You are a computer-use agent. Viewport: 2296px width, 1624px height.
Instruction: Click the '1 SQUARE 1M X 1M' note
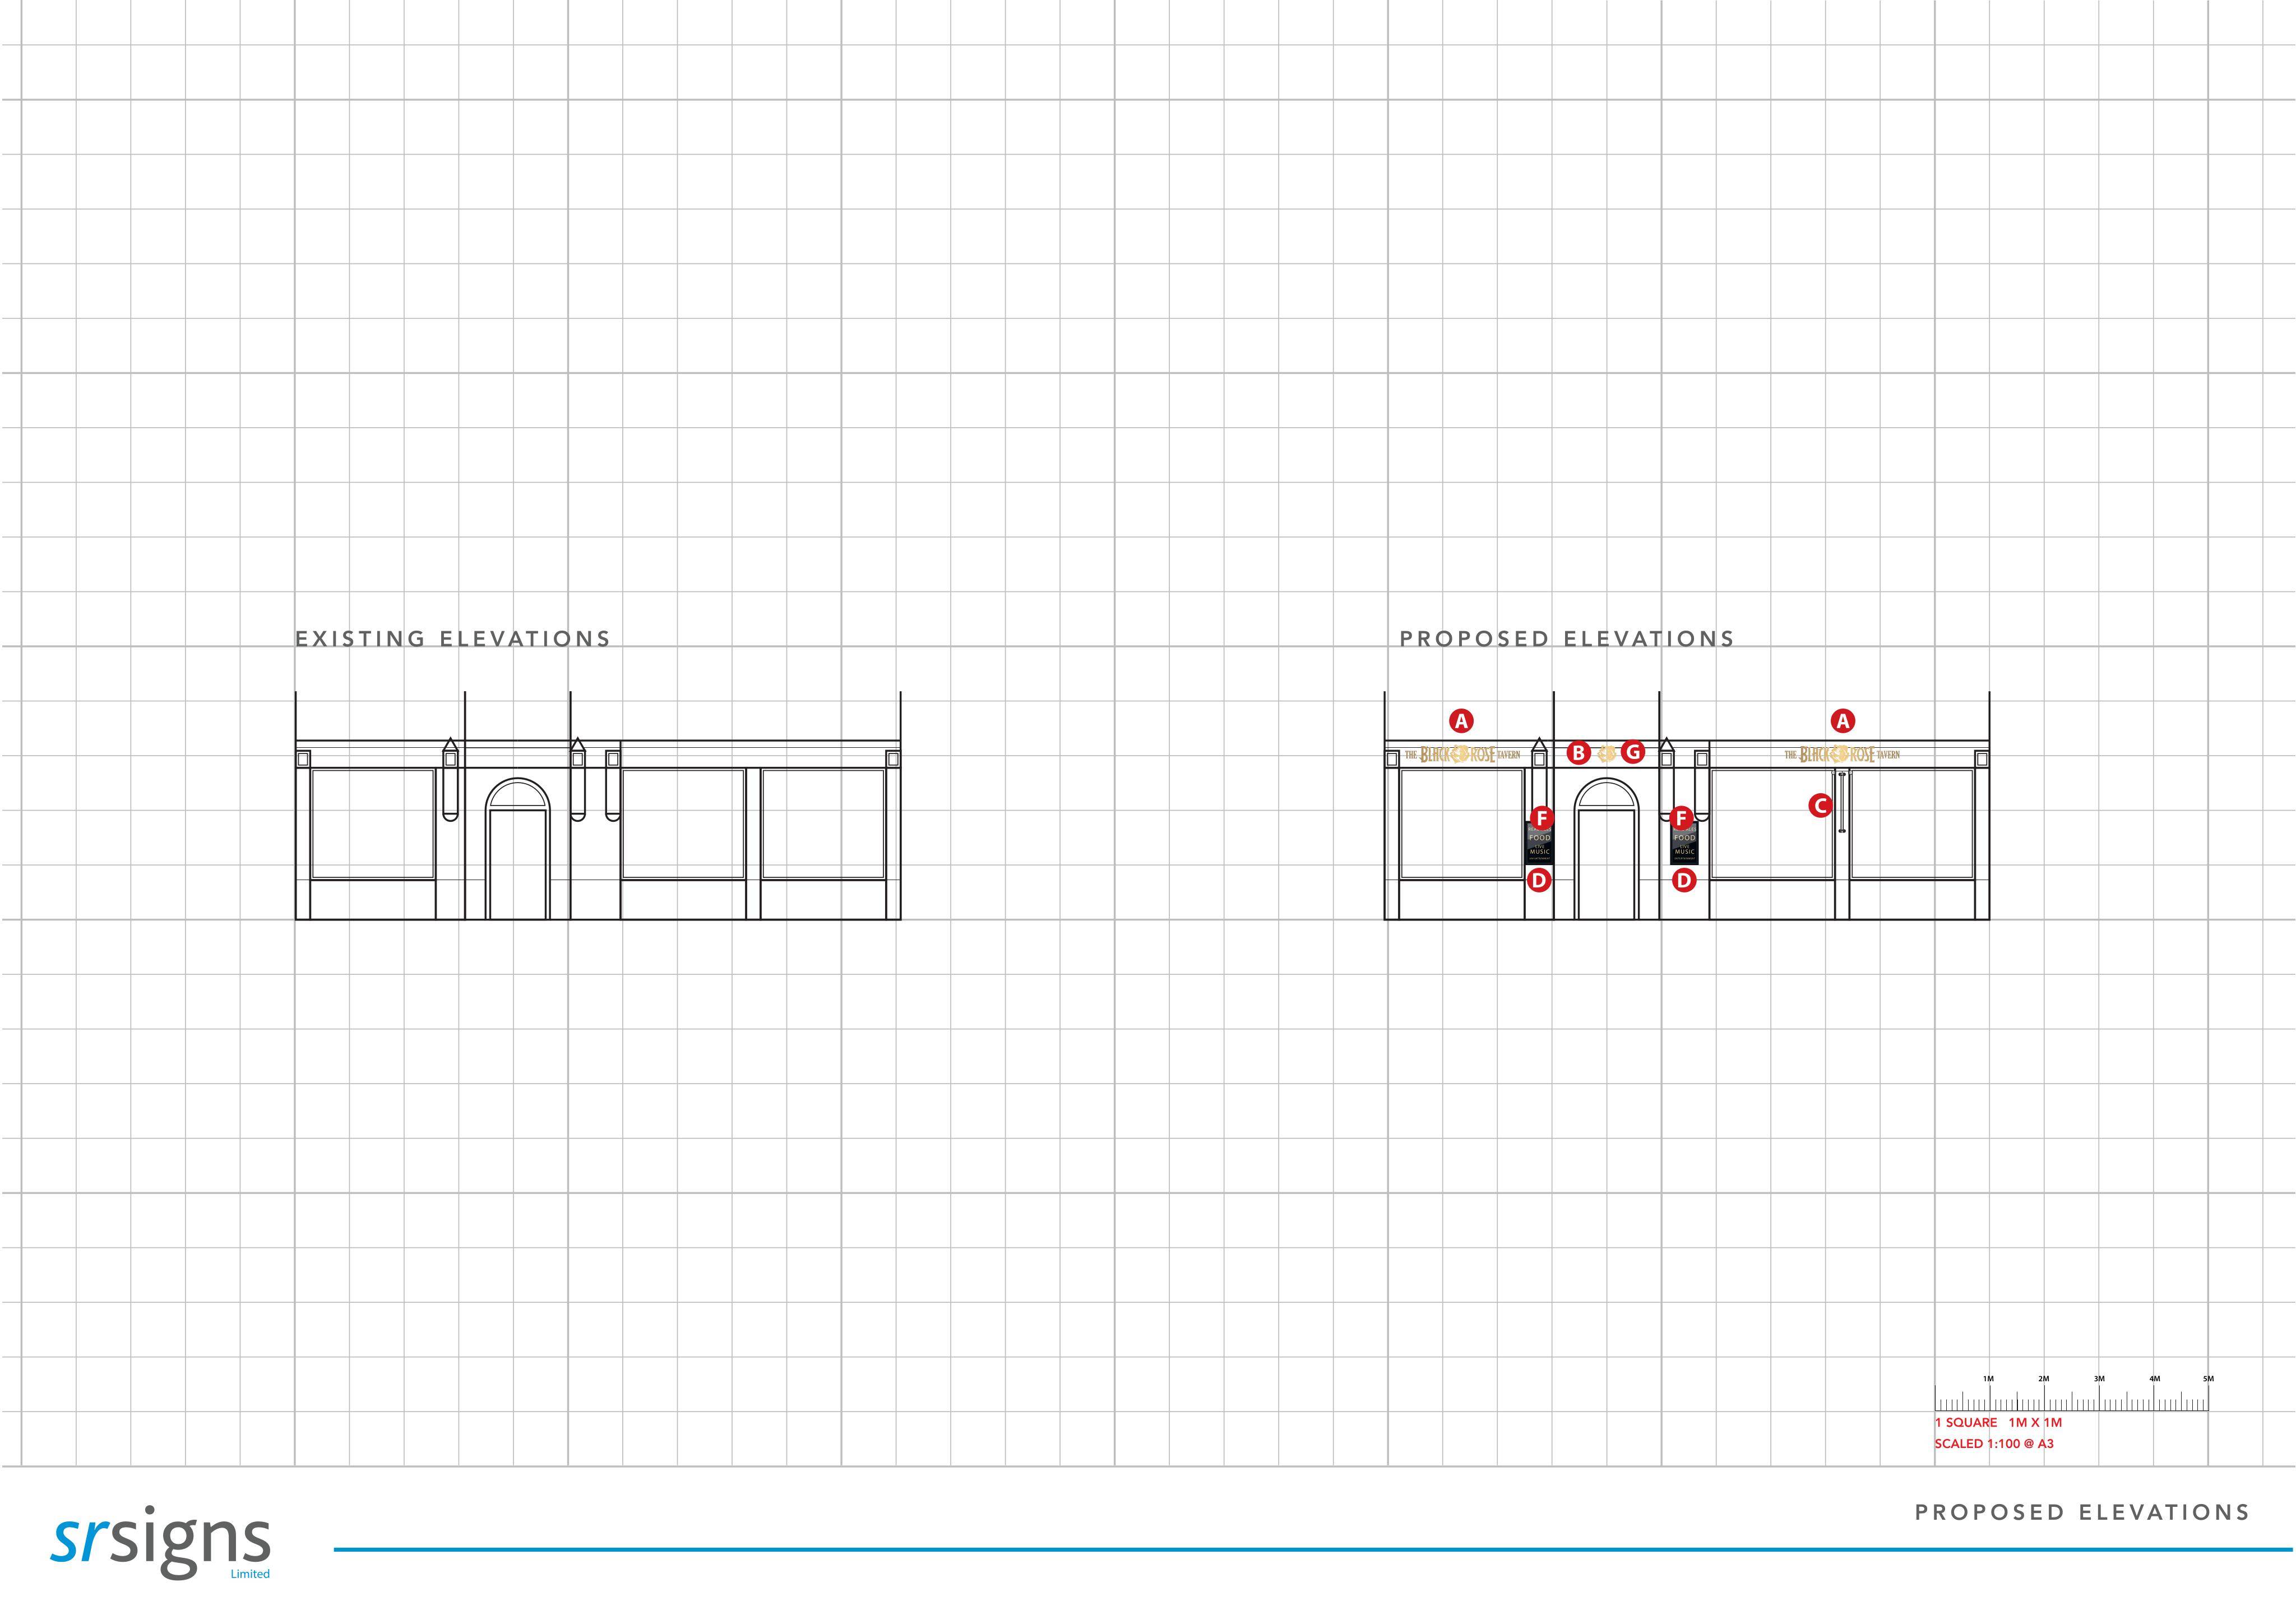click(x=1998, y=1422)
